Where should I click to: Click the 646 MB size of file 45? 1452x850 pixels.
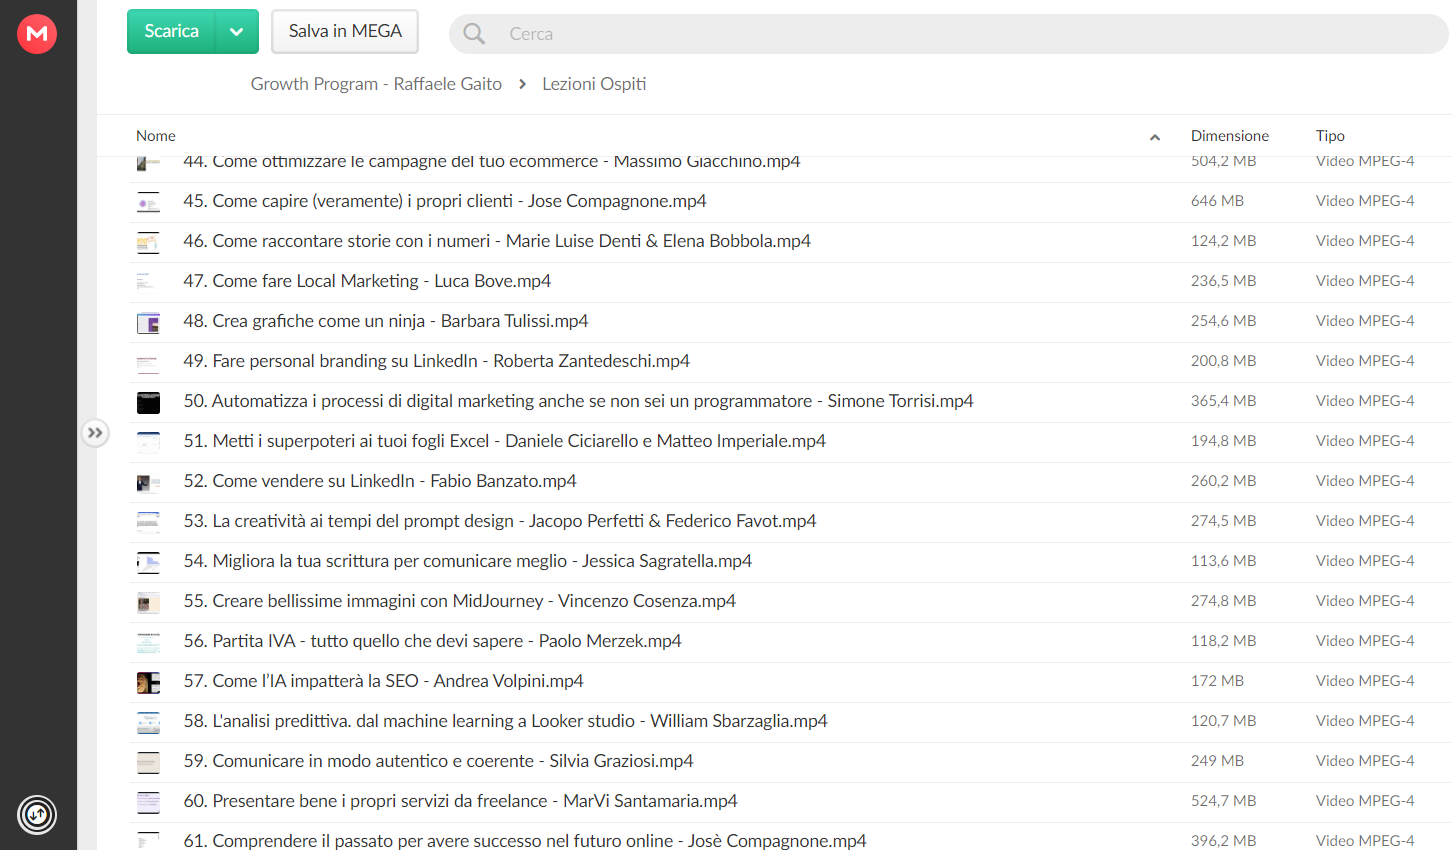tap(1217, 201)
